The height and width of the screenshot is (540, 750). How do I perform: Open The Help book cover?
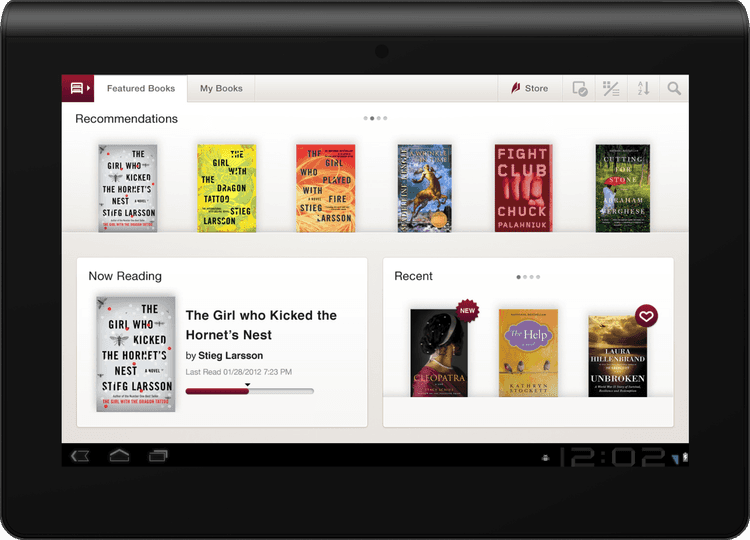pyautogui.click(x=529, y=353)
